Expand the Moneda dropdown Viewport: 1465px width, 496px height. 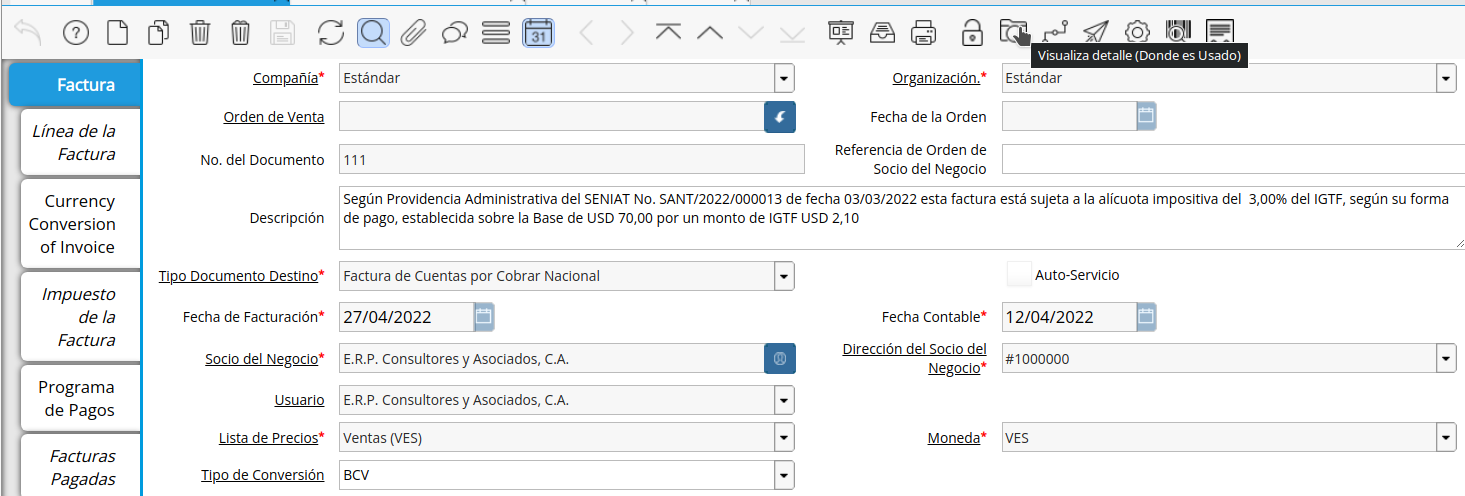[1446, 437]
